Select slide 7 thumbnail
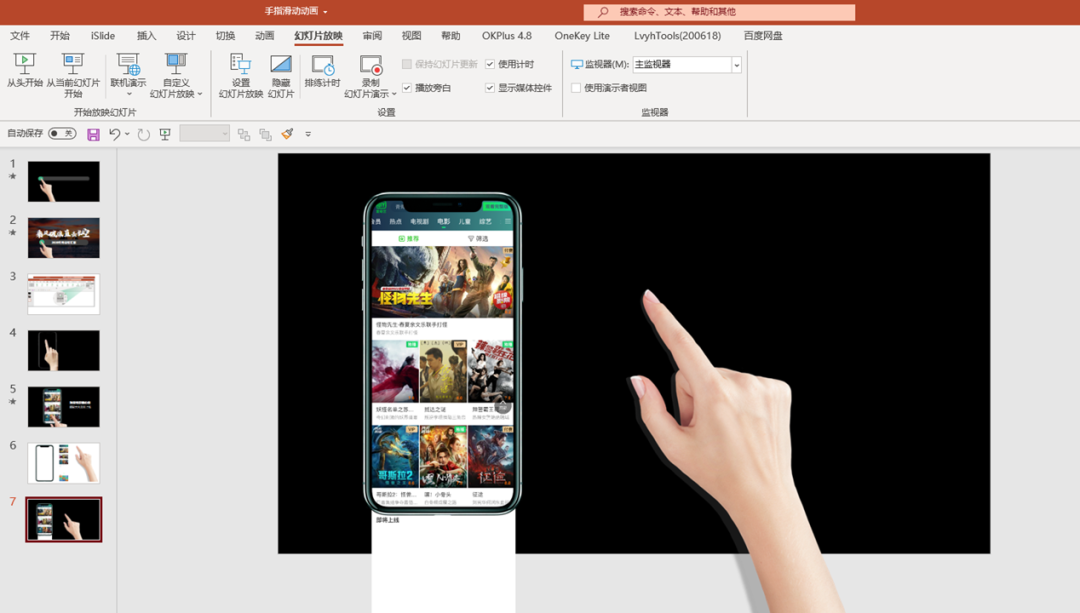The width and height of the screenshot is (1080, 613). (x=63, y=519)
